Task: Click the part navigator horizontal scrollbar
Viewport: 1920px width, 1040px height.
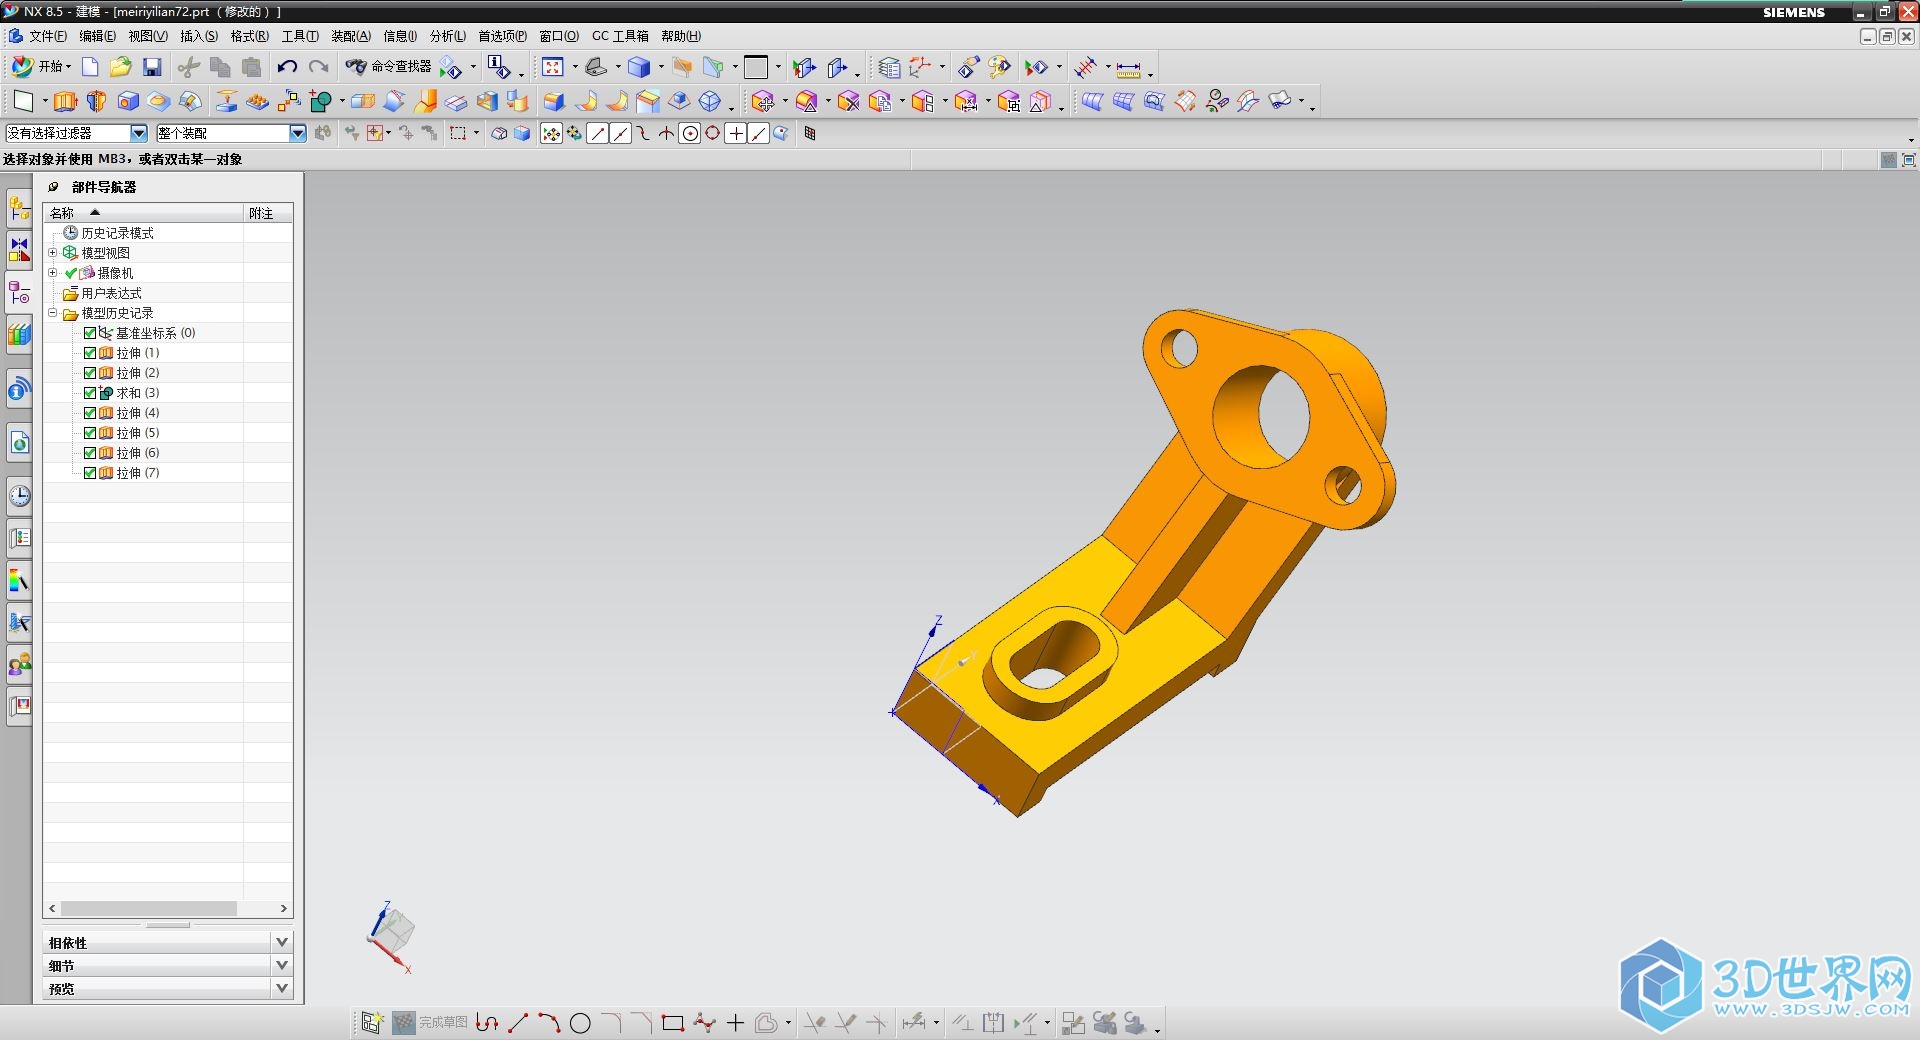Action: [x=148, y=908]
